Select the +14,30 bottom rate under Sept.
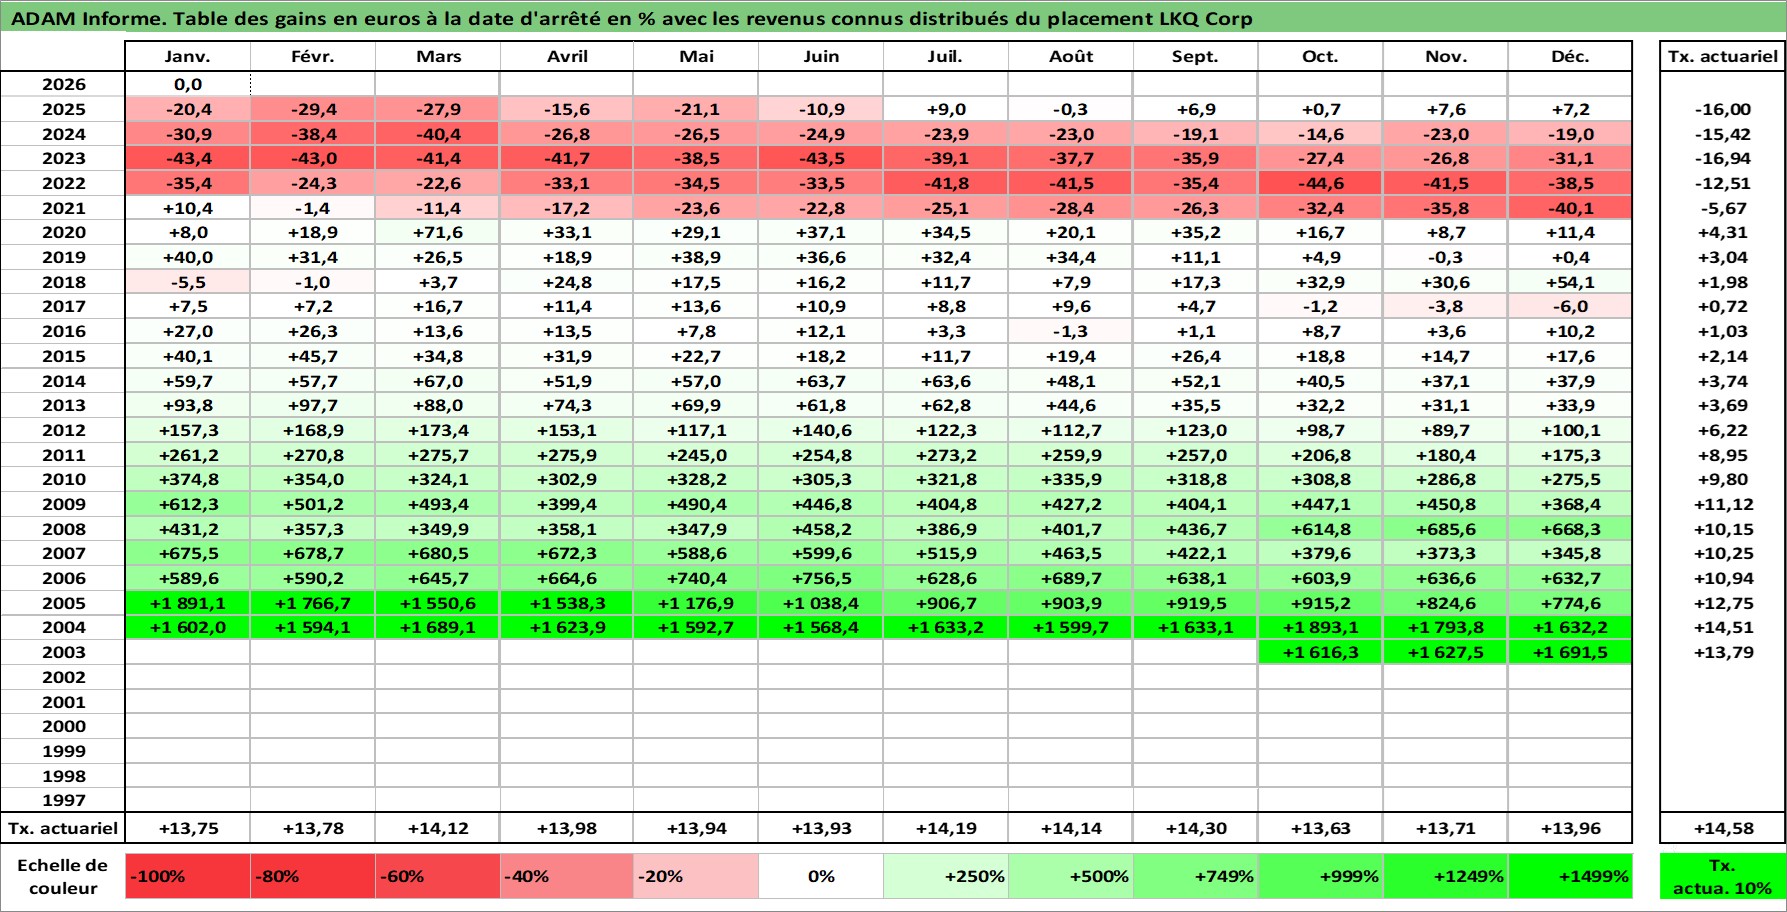Viewport: 1787px width, 912px height. [1195, 828]
